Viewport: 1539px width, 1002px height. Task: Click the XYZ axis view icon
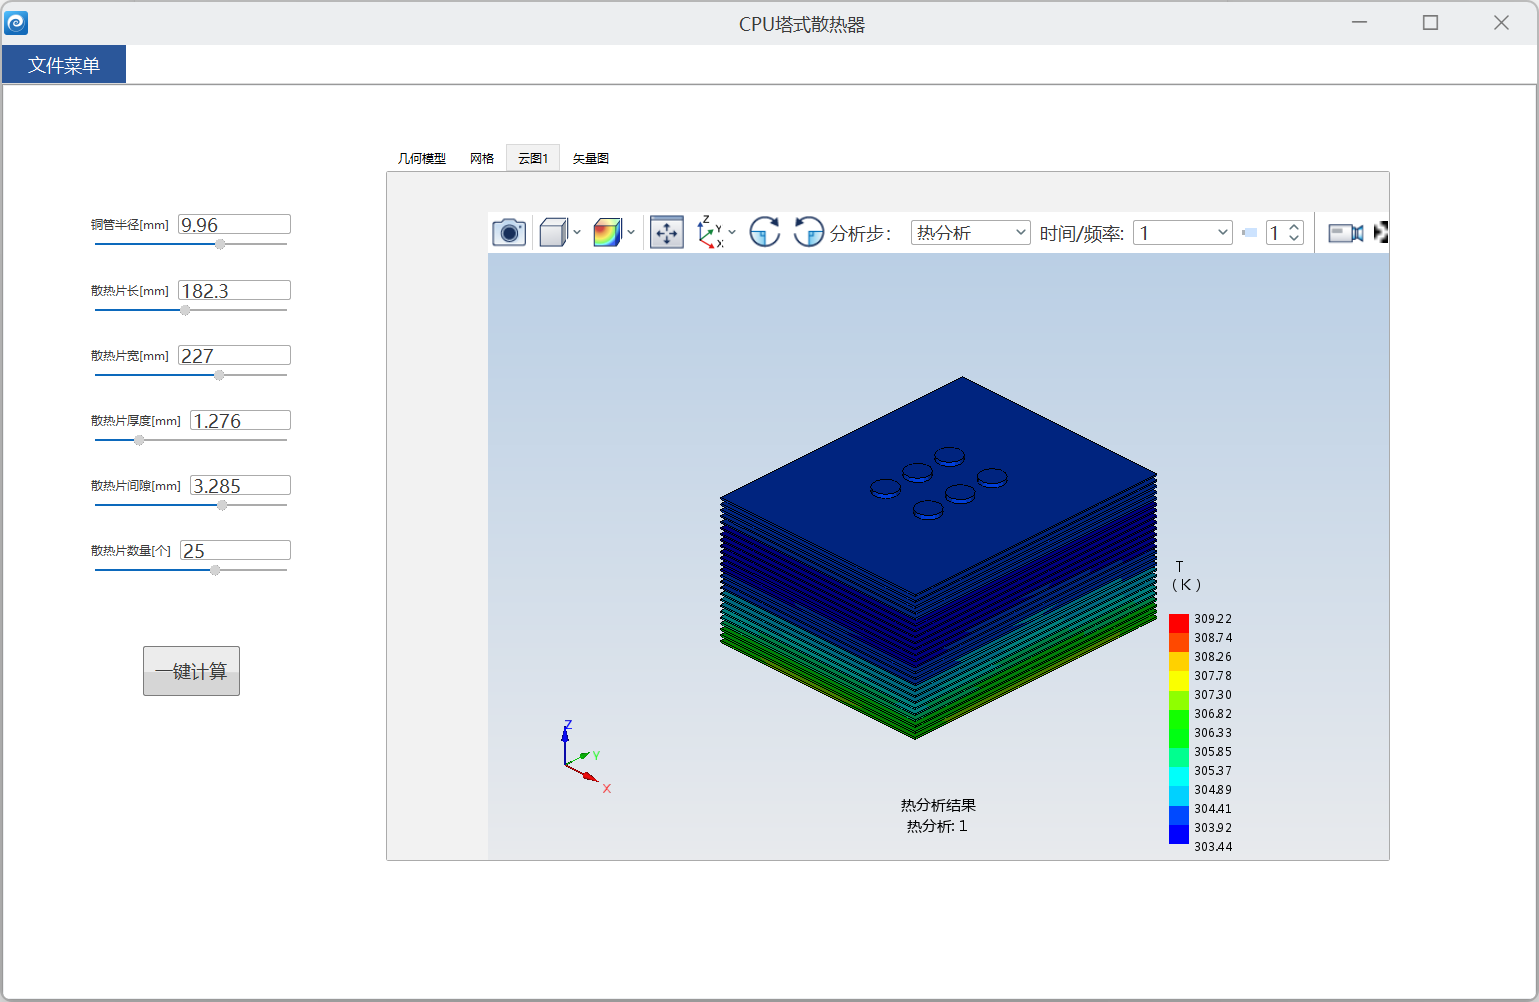click(x=710, y=232)
